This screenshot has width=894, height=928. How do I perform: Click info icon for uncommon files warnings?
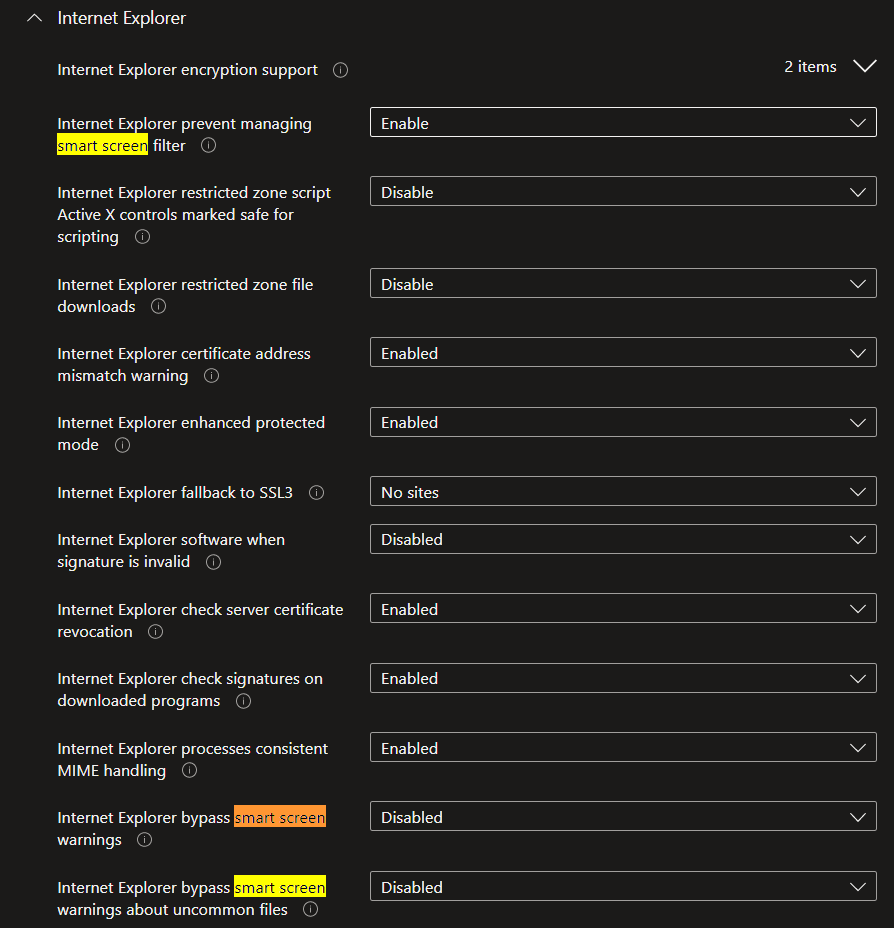tap(310, 910)
